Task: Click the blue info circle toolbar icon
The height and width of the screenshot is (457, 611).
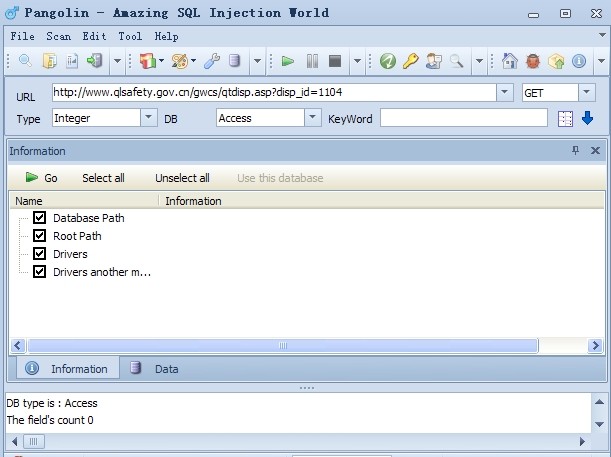Action: point(579,61)
